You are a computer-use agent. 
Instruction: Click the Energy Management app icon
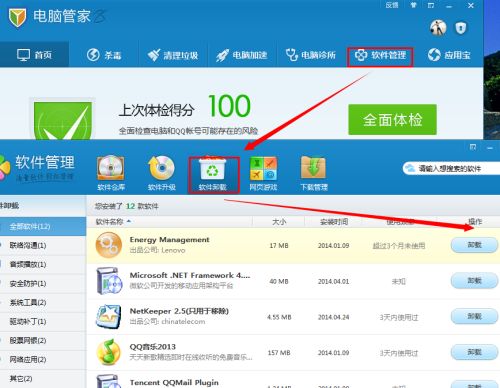(x=109, y=245)
